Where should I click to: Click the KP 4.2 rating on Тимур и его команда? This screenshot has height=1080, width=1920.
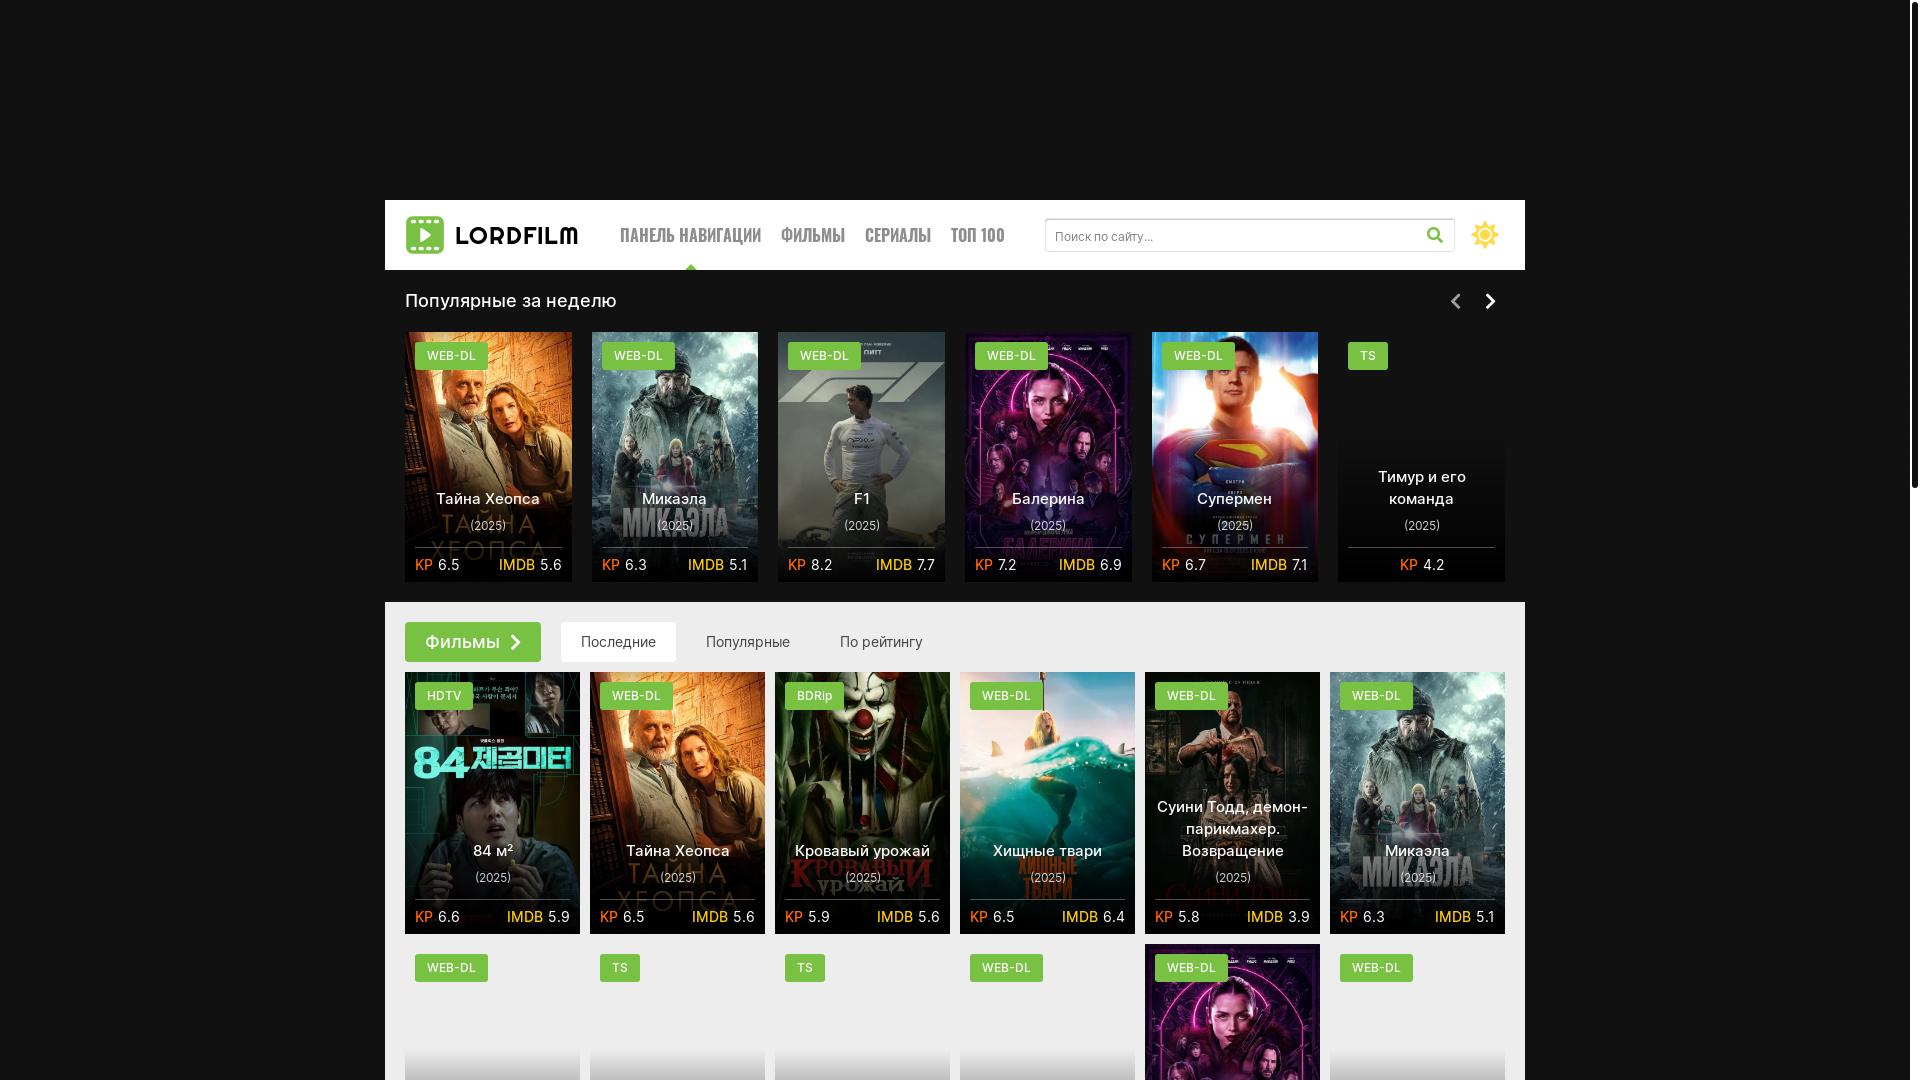[x=1421, y=565]
